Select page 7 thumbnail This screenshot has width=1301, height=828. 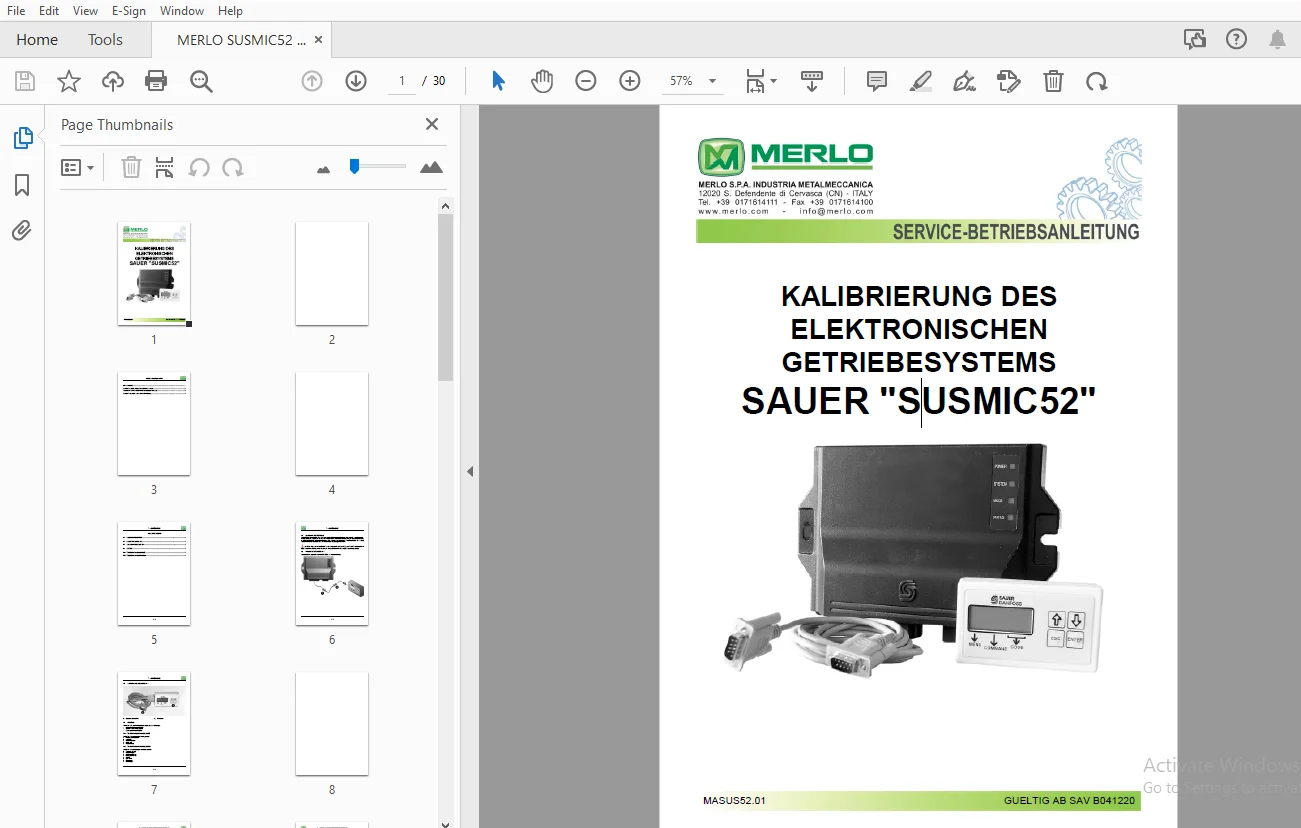(x=154, y=724)
